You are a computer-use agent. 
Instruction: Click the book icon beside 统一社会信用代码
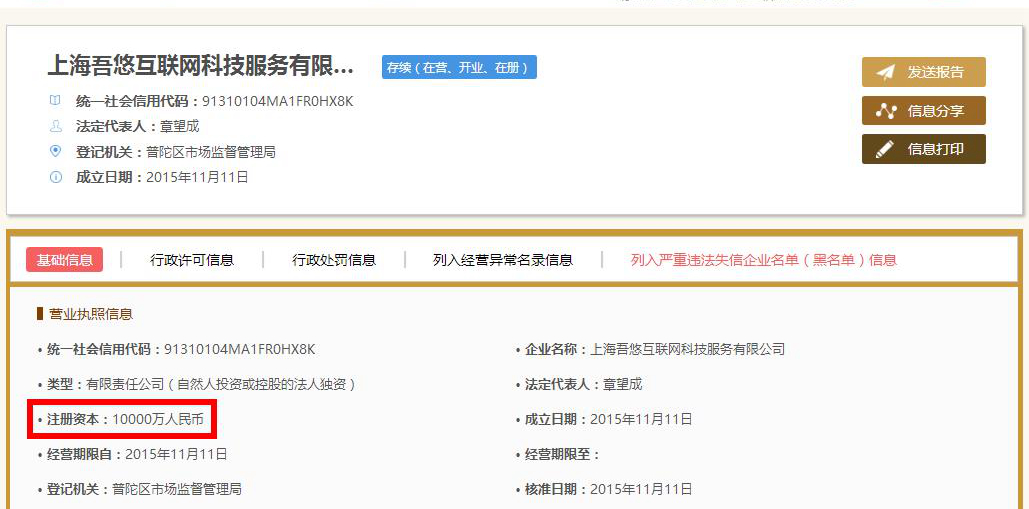coord(56,101)
